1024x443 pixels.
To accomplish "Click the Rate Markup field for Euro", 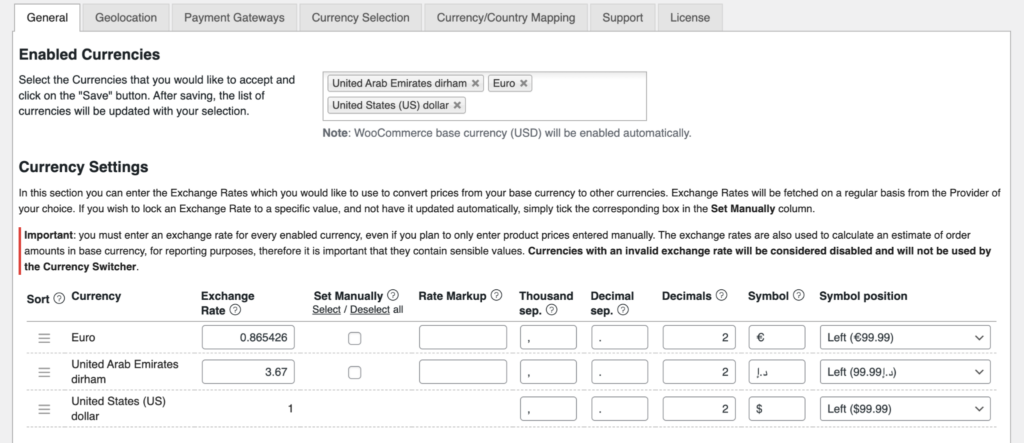I will tap(462, 338).
